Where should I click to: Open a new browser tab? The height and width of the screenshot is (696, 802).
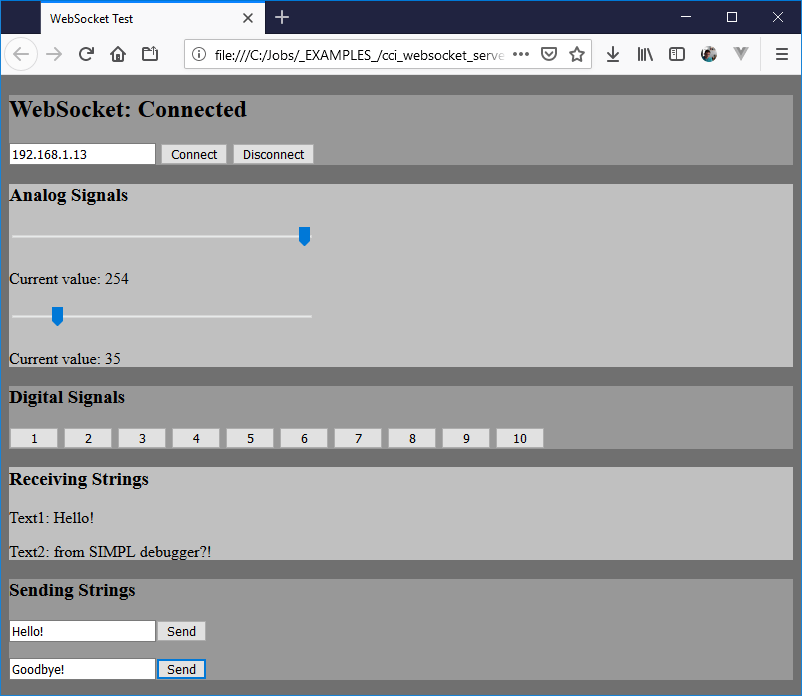point(282,17)
